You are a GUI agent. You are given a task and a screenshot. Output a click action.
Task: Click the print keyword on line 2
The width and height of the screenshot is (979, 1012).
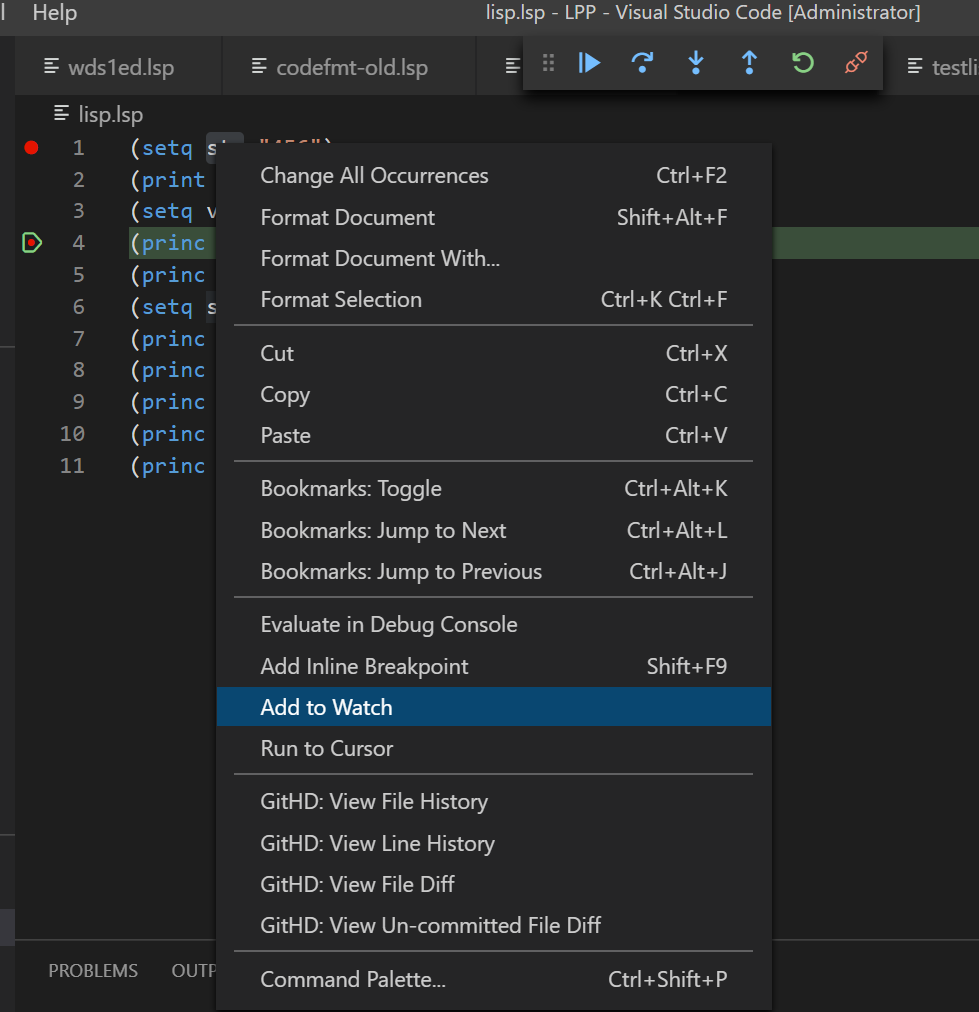[173, 180]
